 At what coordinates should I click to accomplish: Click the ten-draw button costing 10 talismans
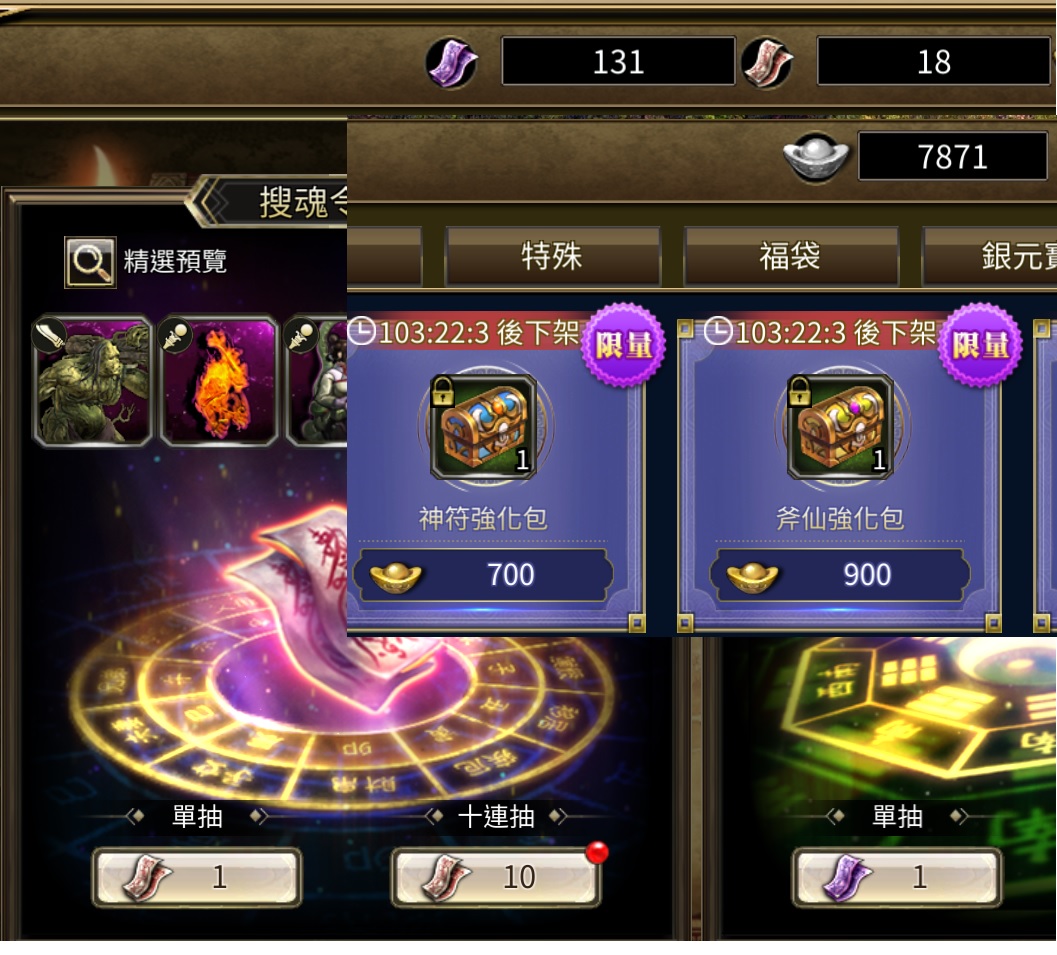coord(496,877)
